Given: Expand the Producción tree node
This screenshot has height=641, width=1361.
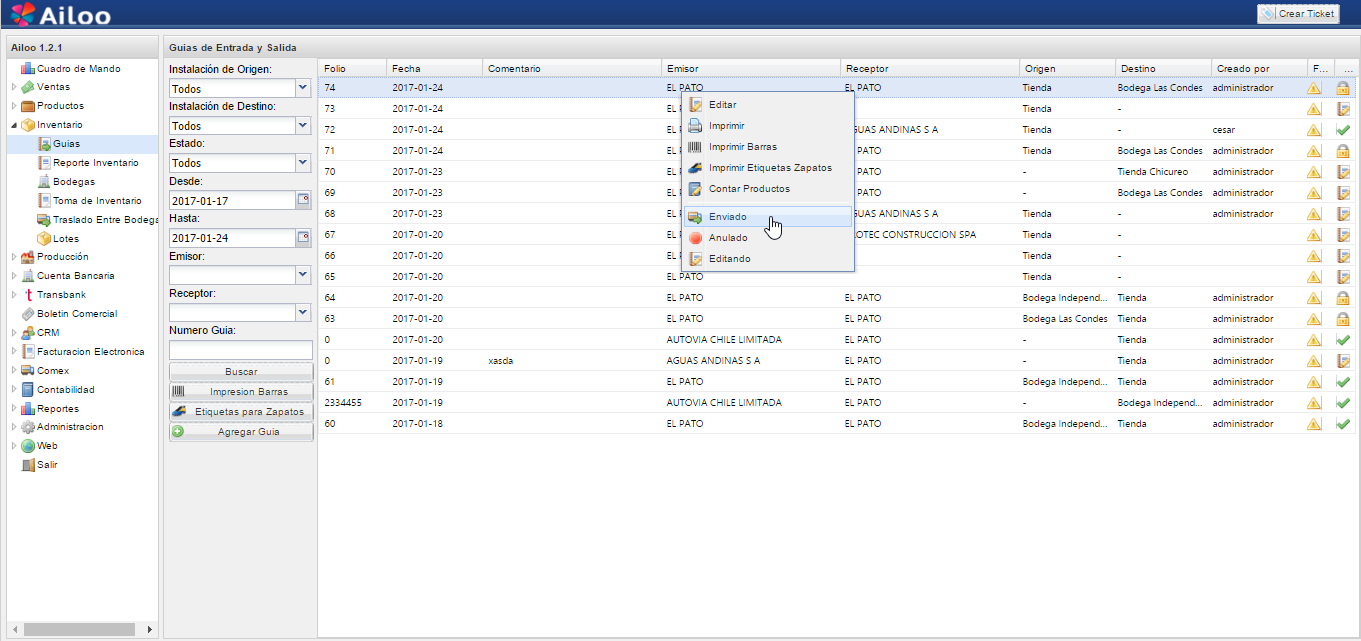Looking at the screenshot, I should point(14,257).
